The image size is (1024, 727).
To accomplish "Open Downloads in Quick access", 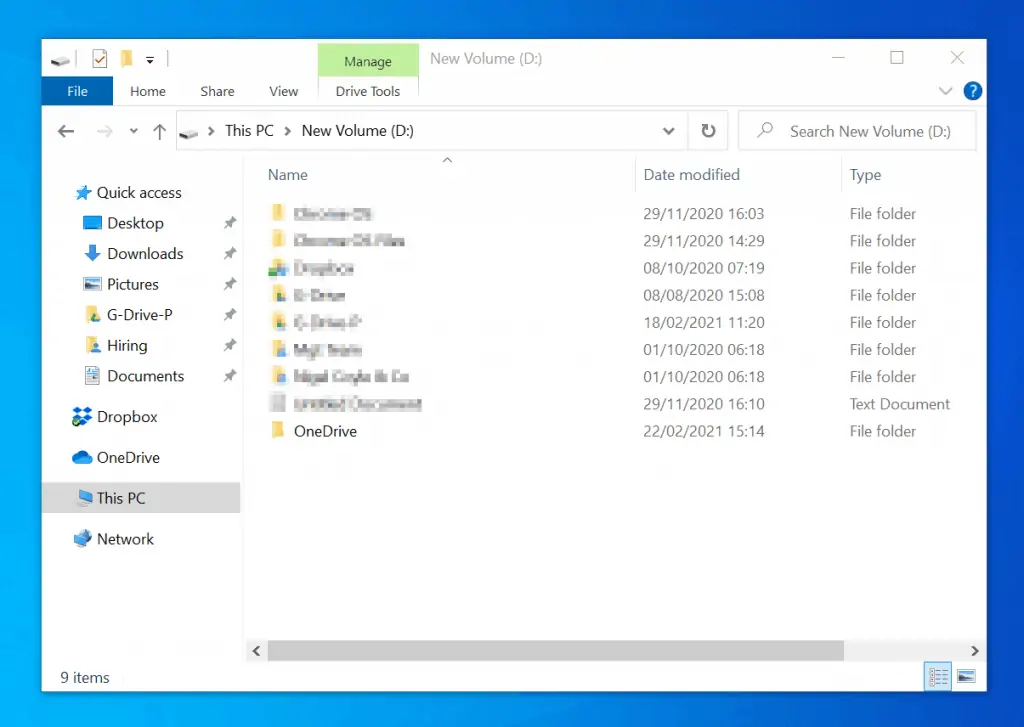I will [145, 253].
